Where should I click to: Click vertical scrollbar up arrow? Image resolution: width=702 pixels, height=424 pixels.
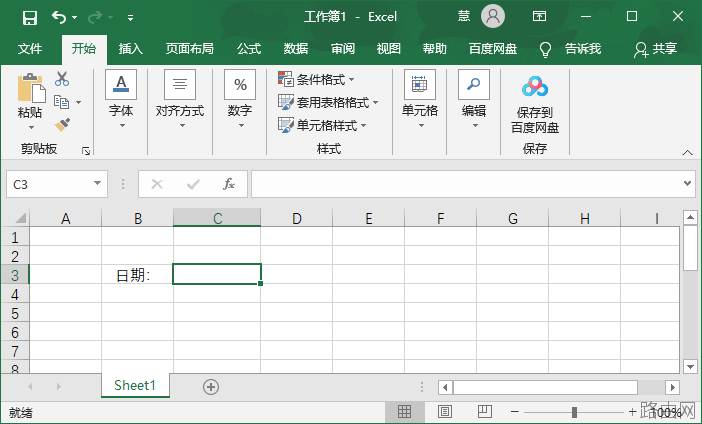(x=690, y=218)
